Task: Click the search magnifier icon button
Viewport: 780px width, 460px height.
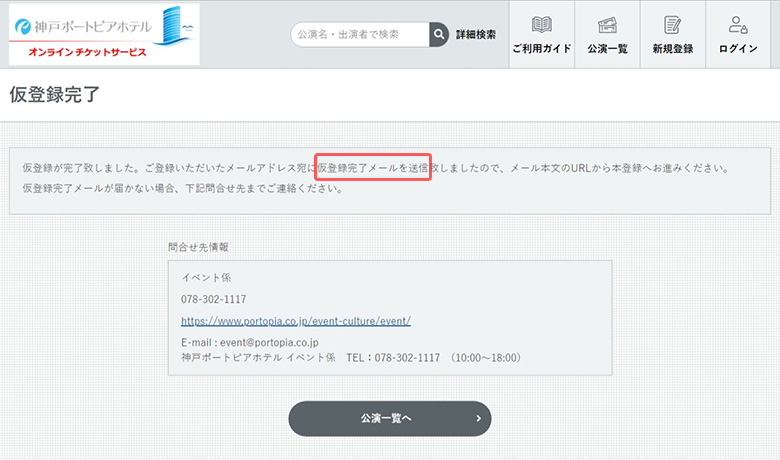Action: [439, 34]
